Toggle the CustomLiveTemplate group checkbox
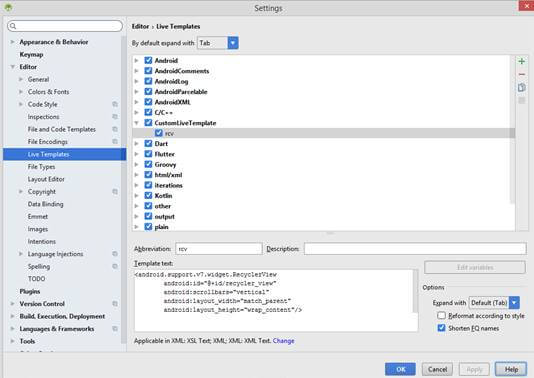 coord(148,123)
